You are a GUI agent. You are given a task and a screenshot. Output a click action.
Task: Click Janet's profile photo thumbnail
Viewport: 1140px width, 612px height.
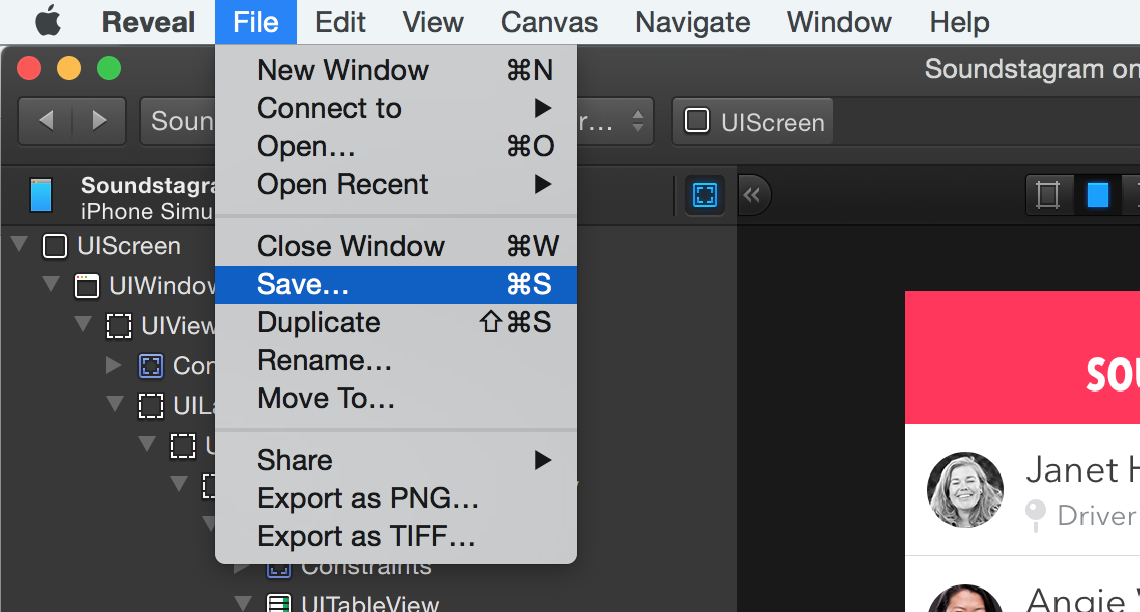click(x=965, y=490)
